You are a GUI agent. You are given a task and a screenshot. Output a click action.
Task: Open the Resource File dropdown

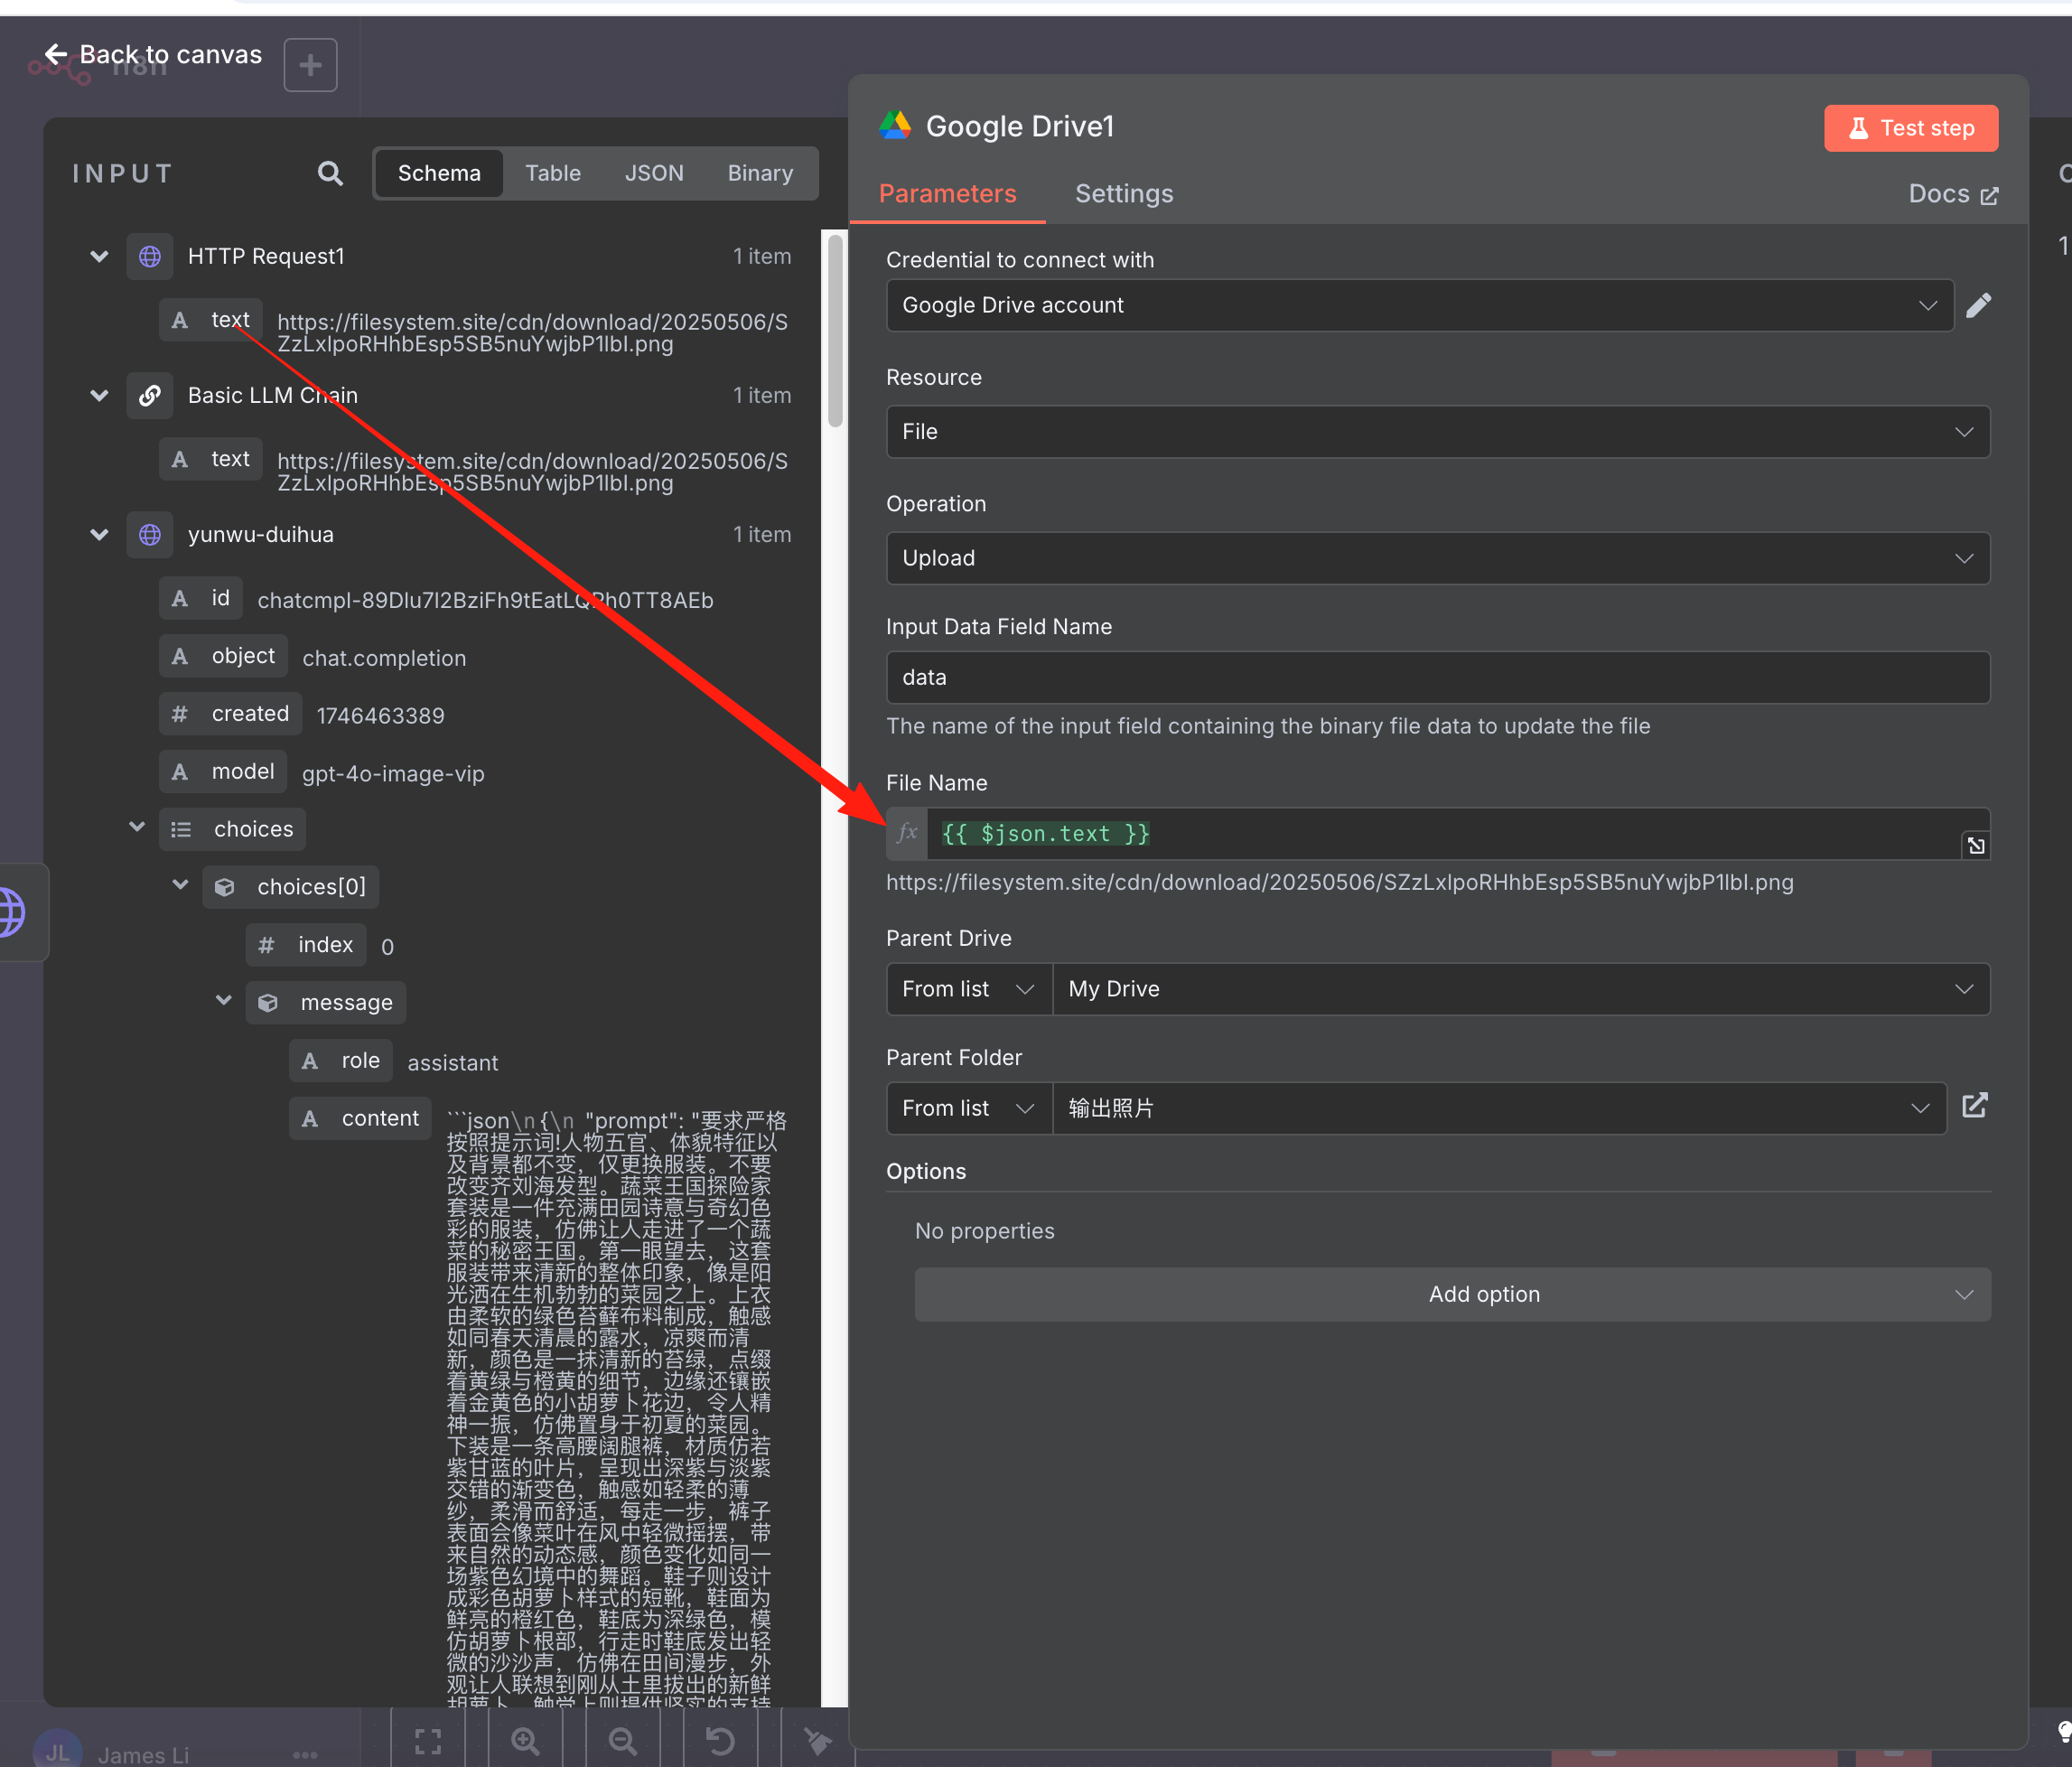1438,432
